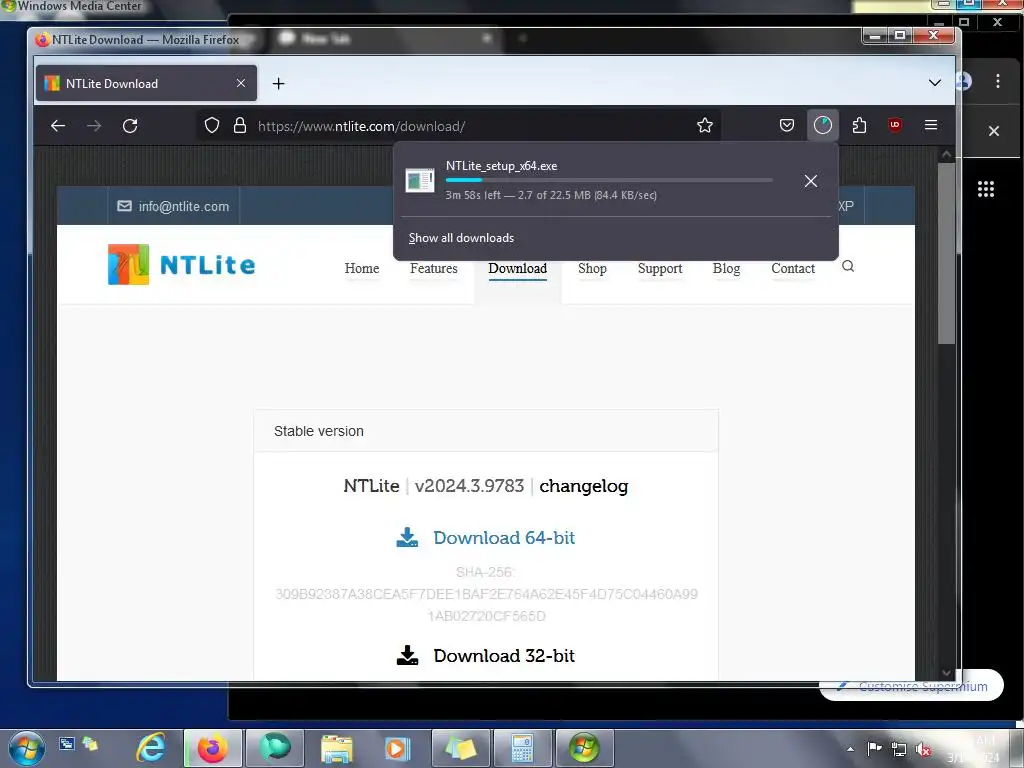Click the network tray icon

[899, 749]
